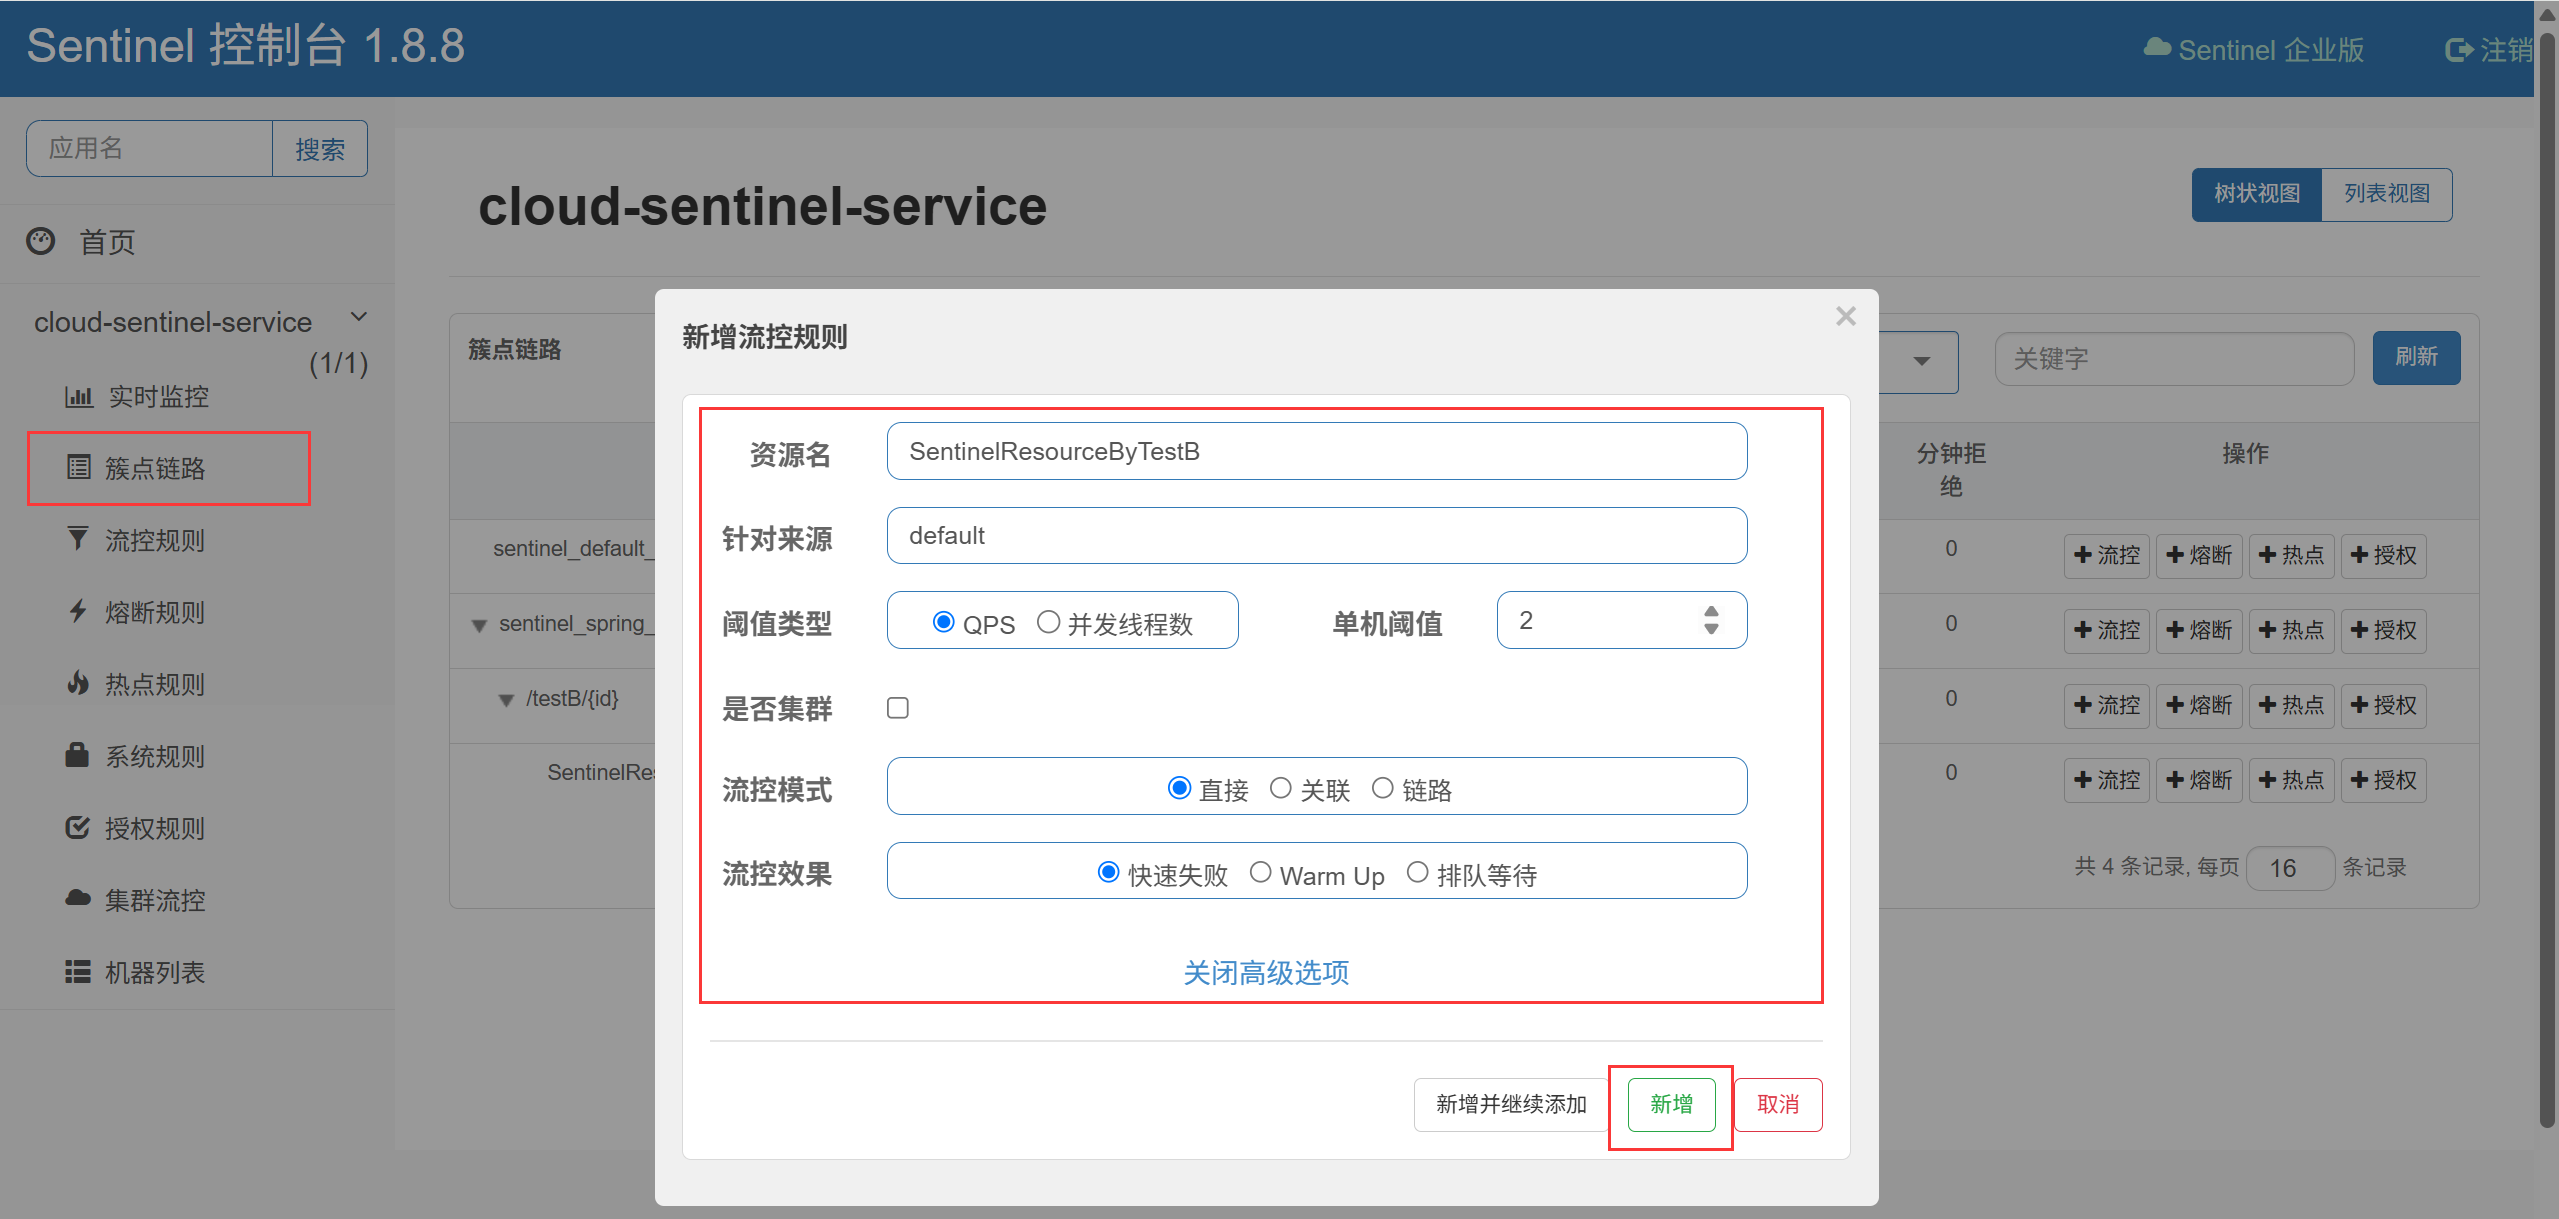Collapse the /testB/{id} tree node
2559x1219 pixels.
[x=506, y=700]
